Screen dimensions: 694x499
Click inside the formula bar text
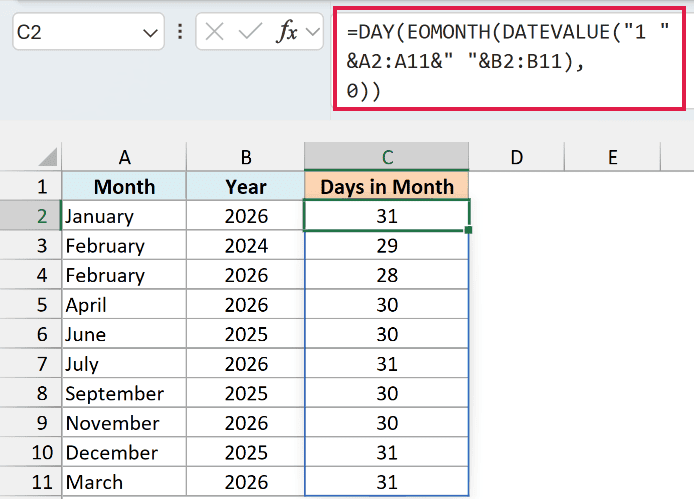click(x=509, y=59)
